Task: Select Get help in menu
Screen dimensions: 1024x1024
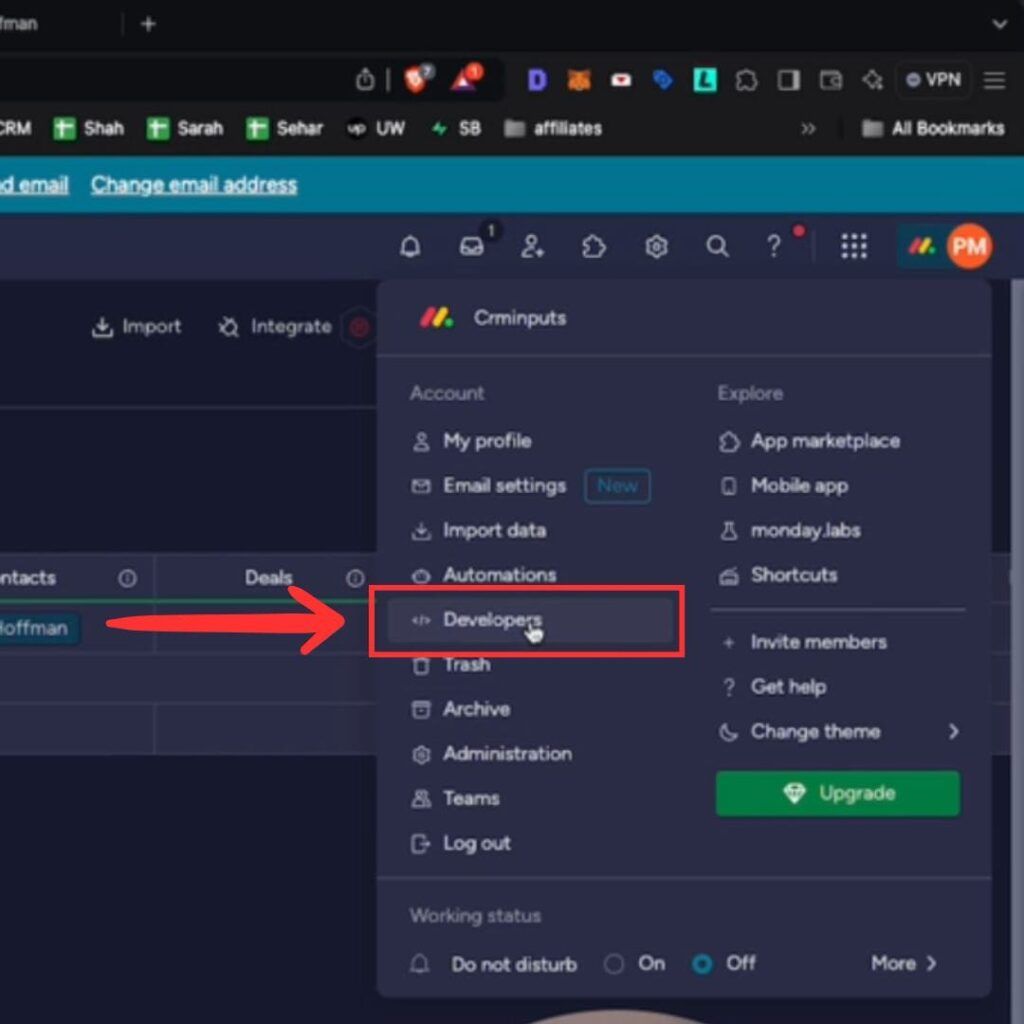Action: (x=773, y=687)
